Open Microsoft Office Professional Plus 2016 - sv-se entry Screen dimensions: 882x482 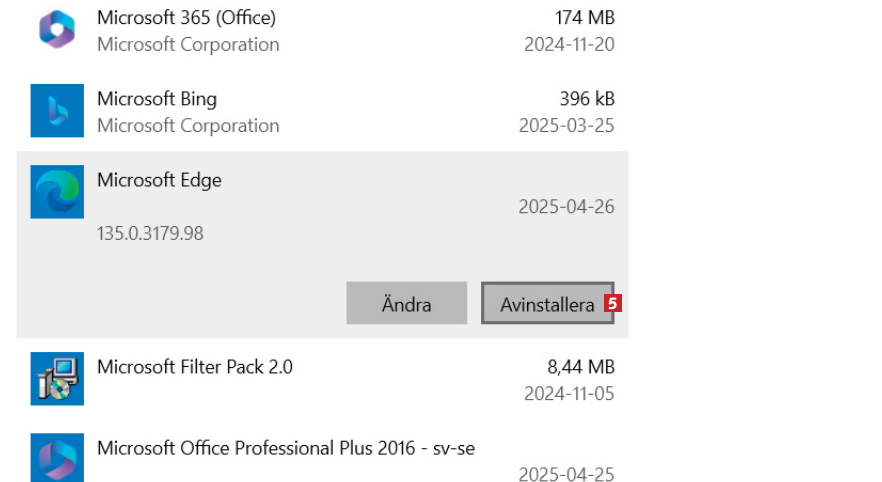tap(286, 448)
